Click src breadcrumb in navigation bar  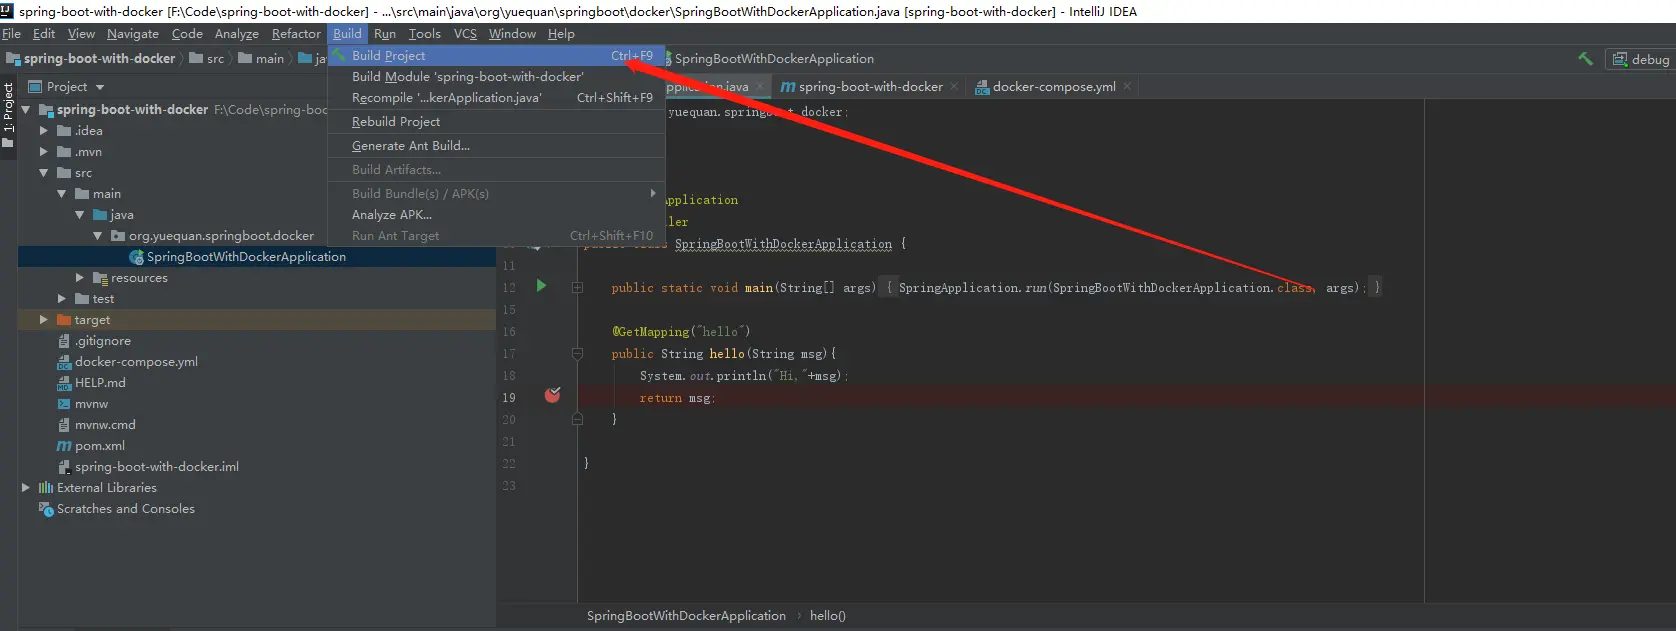[x=206, y=59]
